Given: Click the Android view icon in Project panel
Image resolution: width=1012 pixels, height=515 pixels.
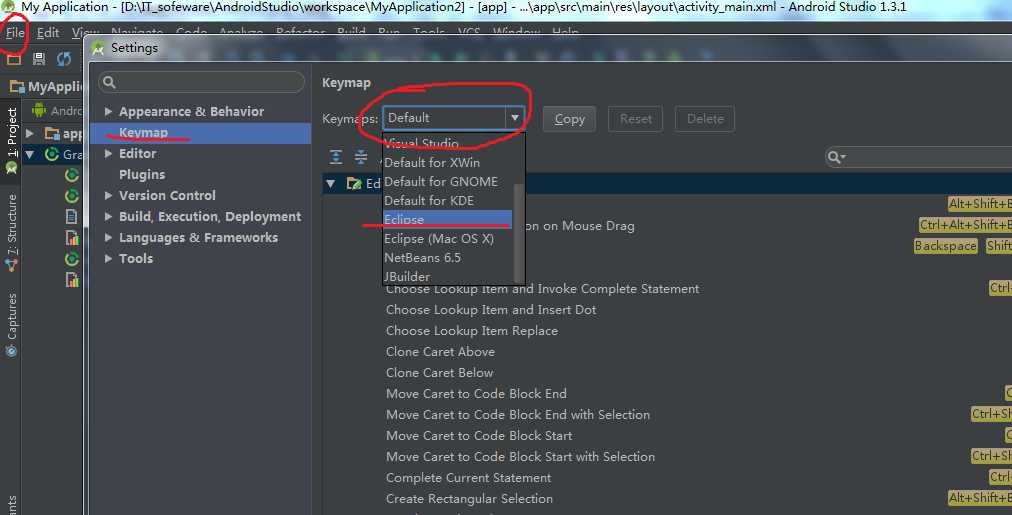Looking at the screenshot, I should tap(39, 110).
